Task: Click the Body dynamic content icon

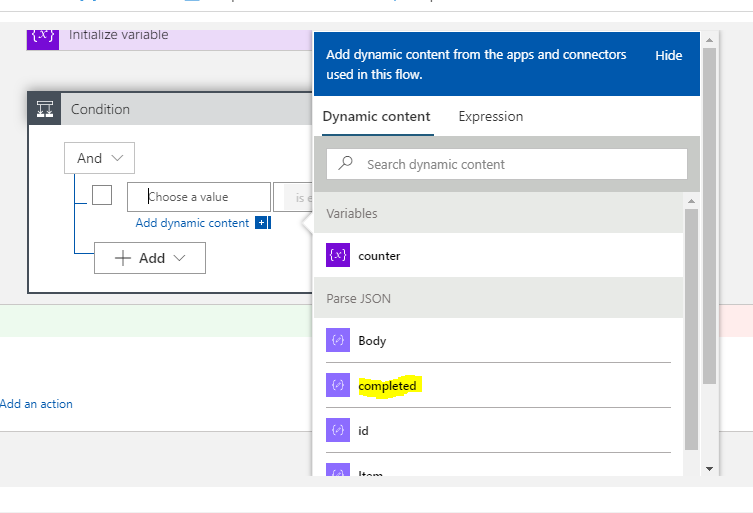Action: [x=338, y=341]
